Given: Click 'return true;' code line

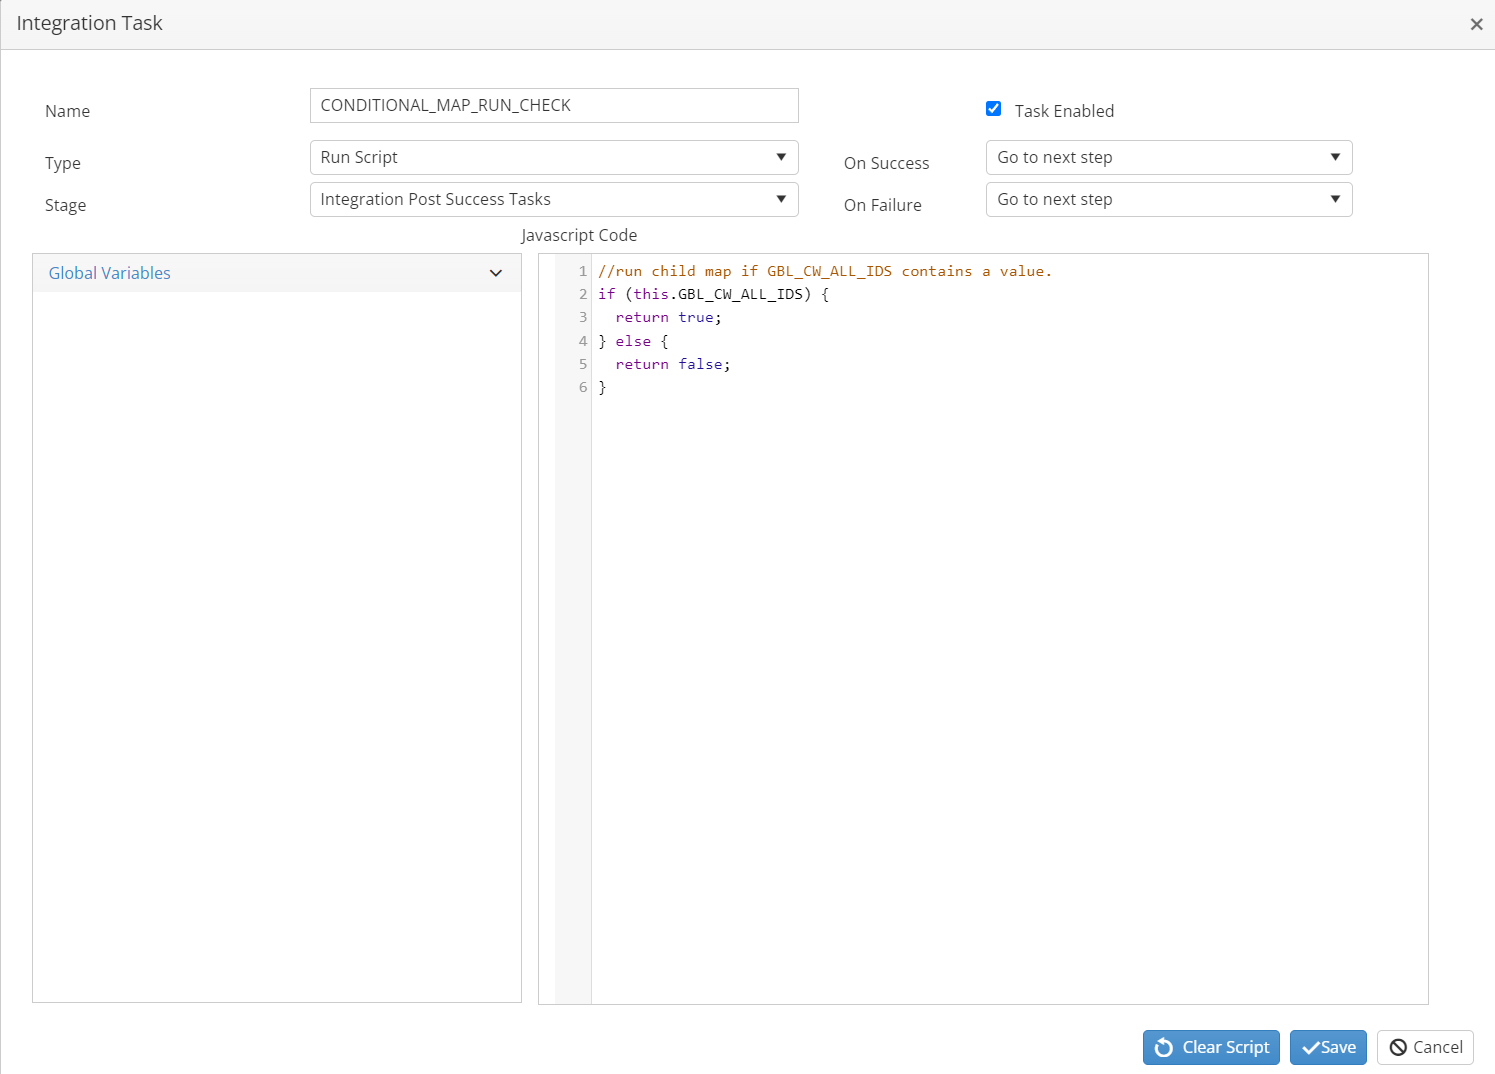Looking at the screenshot, I should click(668, 317).
